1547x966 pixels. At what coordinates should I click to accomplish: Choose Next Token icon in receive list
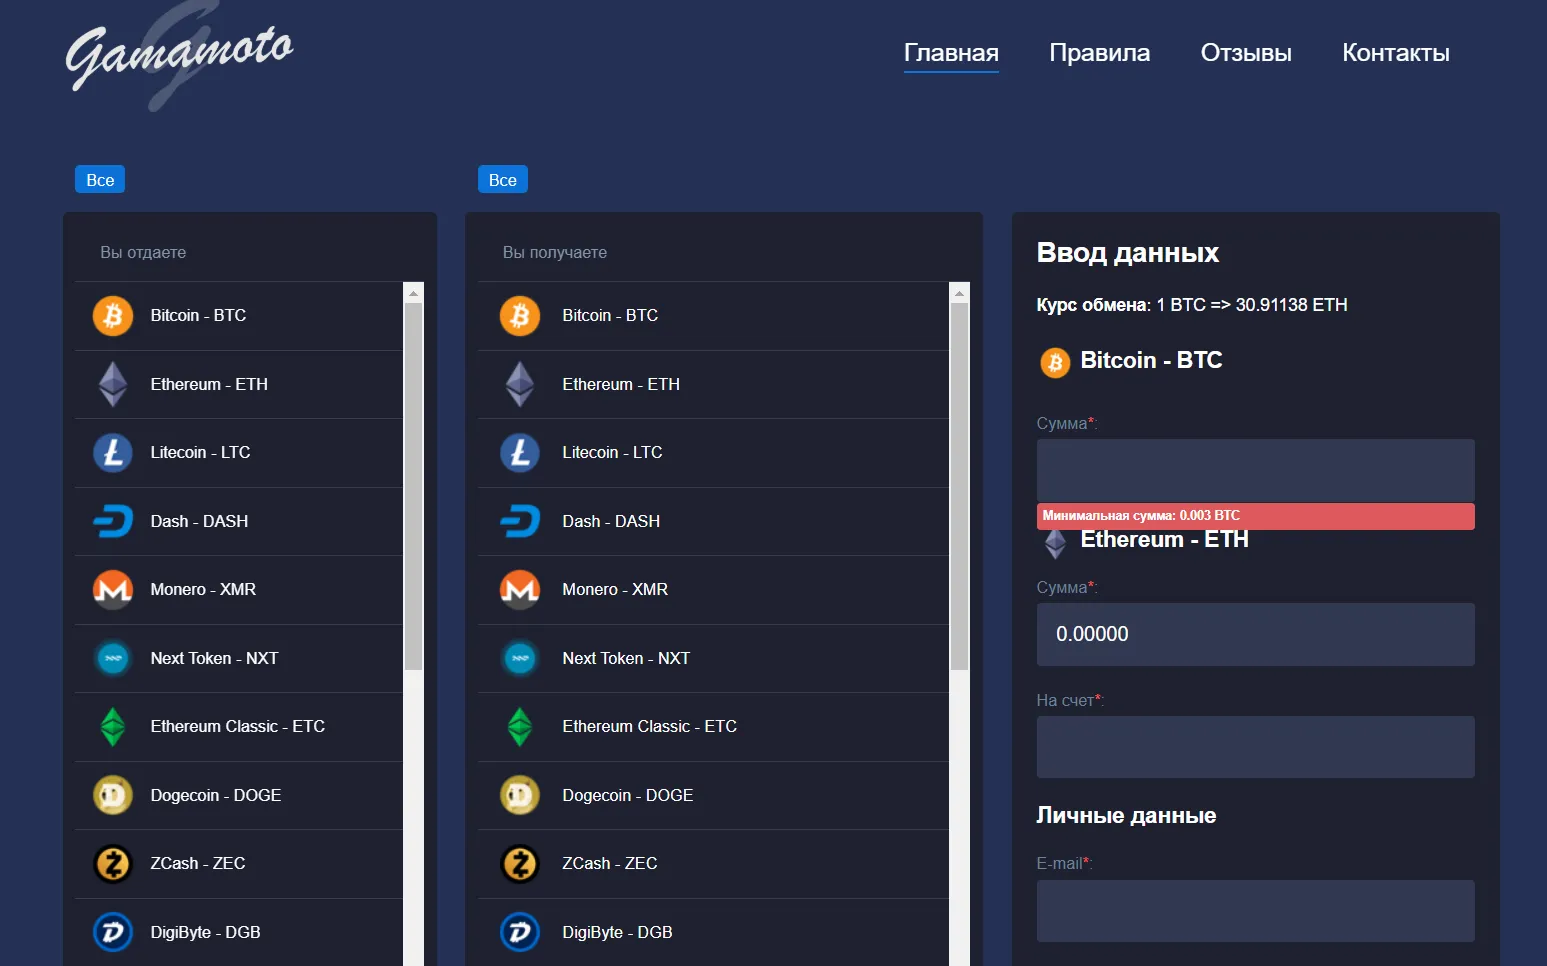[520, 658]
